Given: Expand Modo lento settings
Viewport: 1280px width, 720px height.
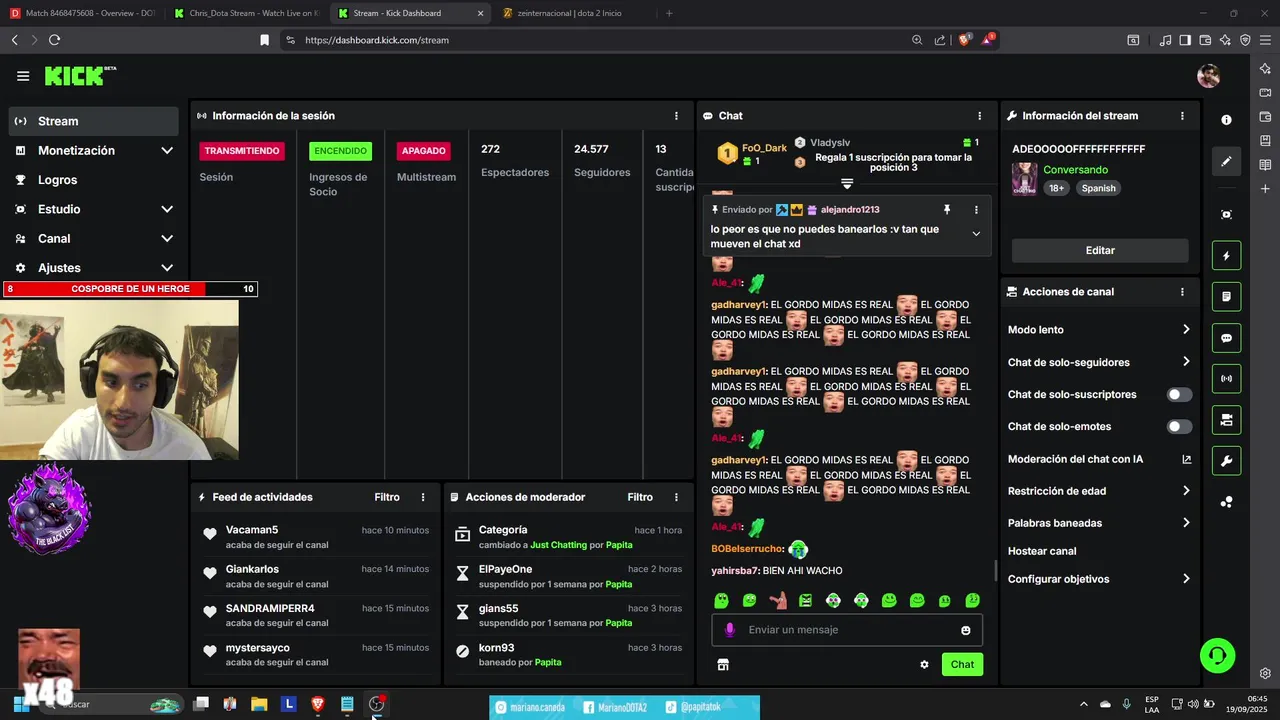Looking at the screenshot, I should point(1099,330).
